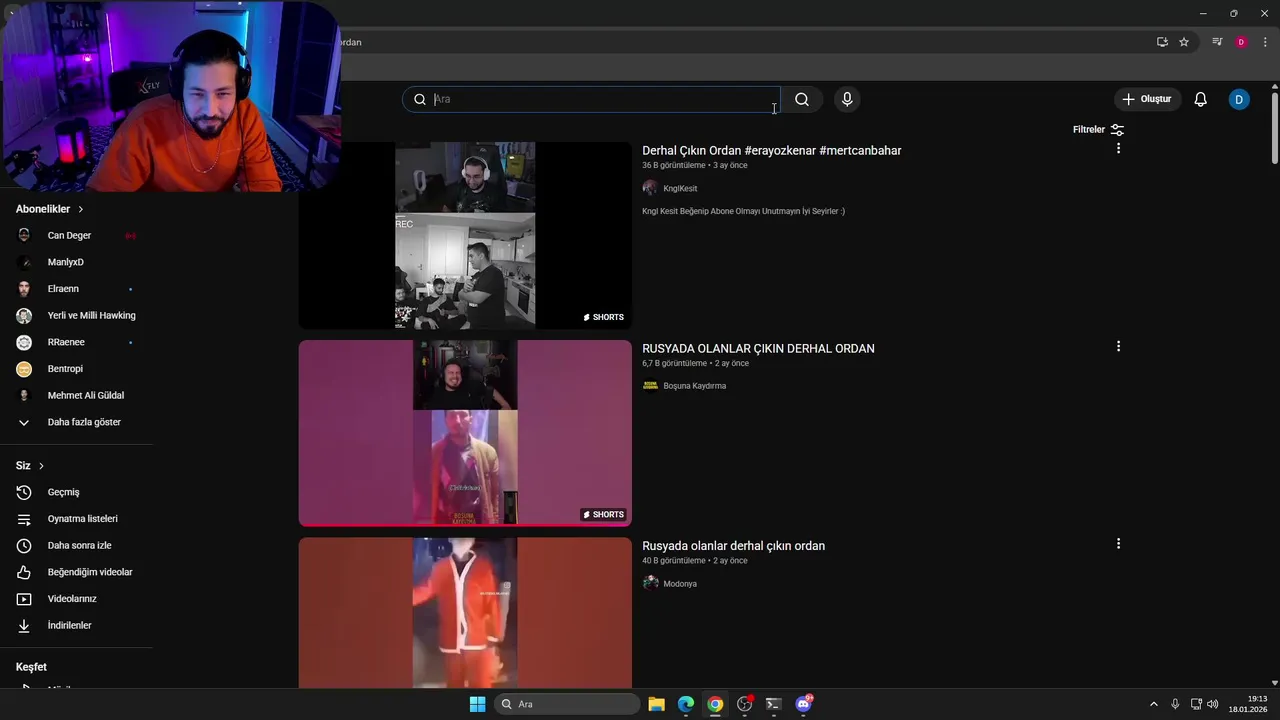
Task: Click the Keşfet section heading
Action: (x=31, y=667)
